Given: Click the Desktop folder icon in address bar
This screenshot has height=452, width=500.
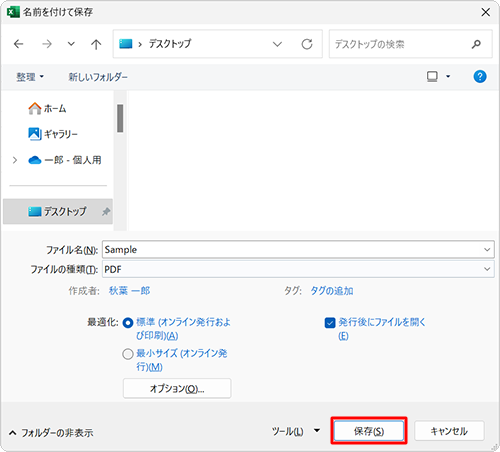Looking at the screenshot, I should point(126,44).
